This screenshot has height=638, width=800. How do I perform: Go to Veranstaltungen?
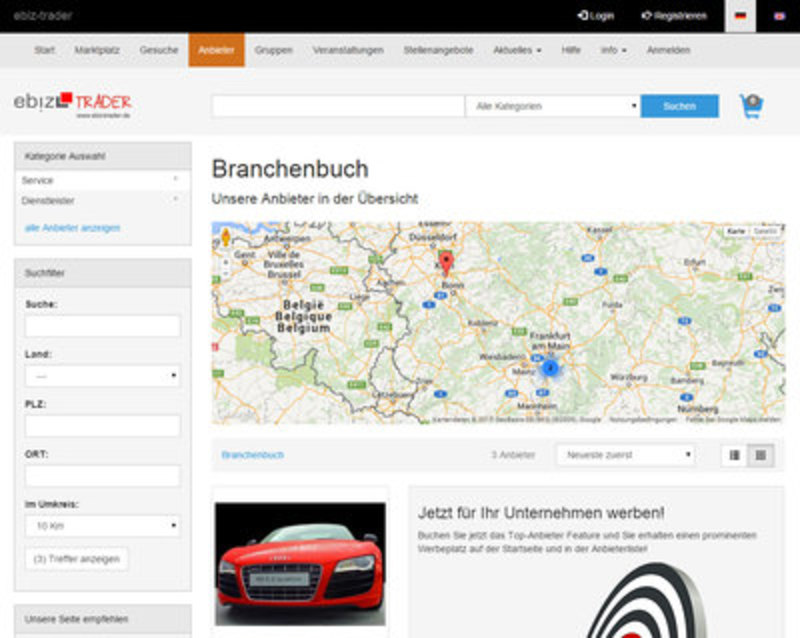(x=348, y=50)
